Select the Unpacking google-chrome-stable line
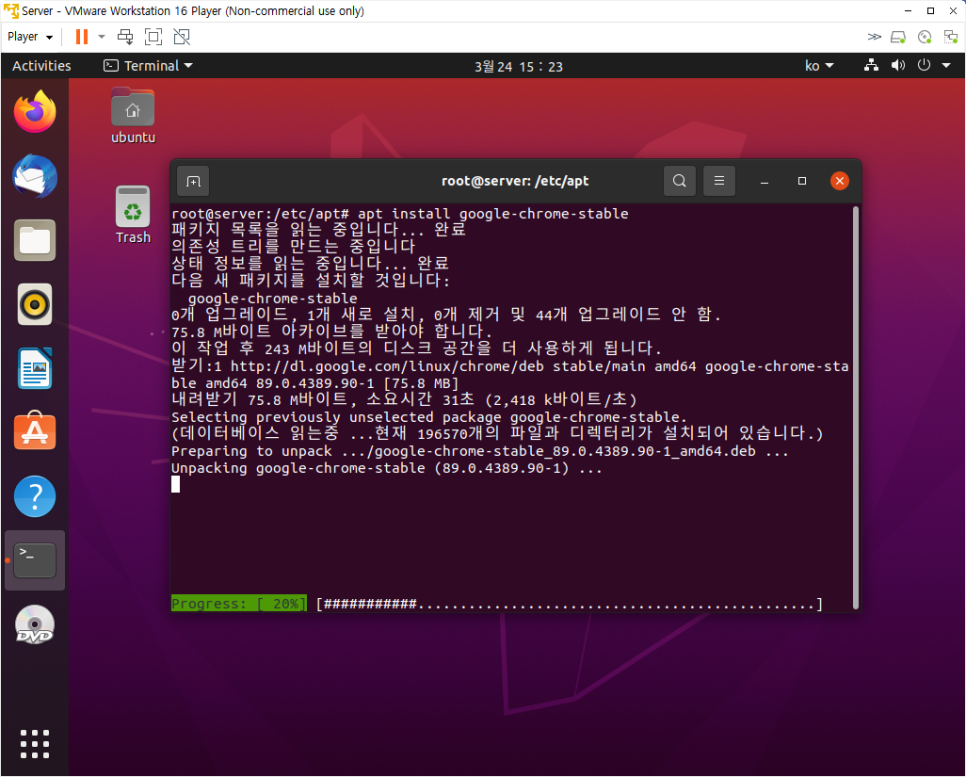 tap(386, 468)
